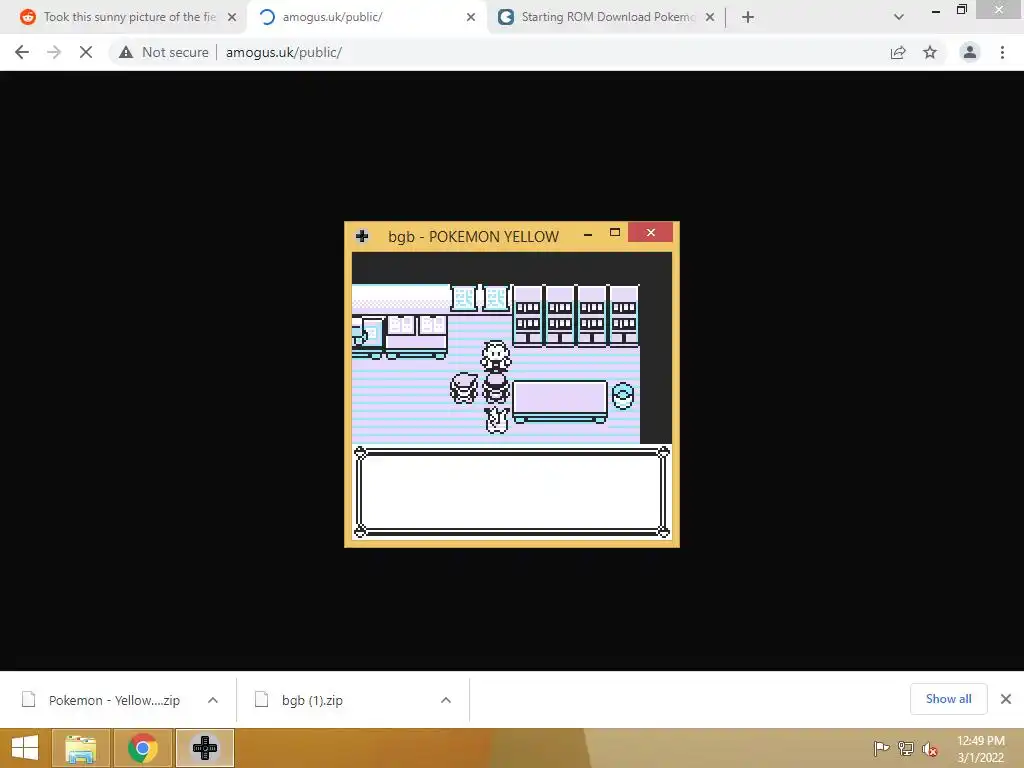Click the bgb window gamepad icon
1024x768 pixels.
(x=362, y=236)
